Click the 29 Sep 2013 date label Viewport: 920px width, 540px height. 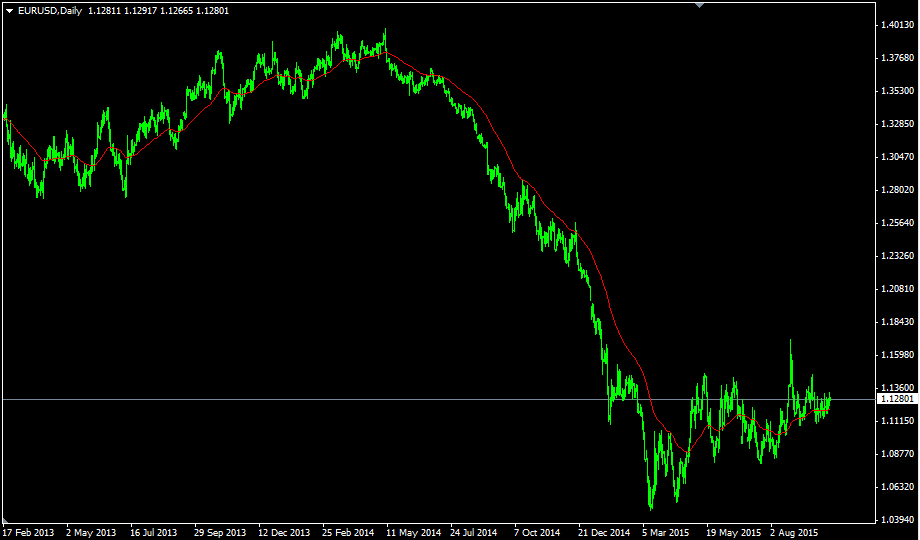(x=220, y=533)
